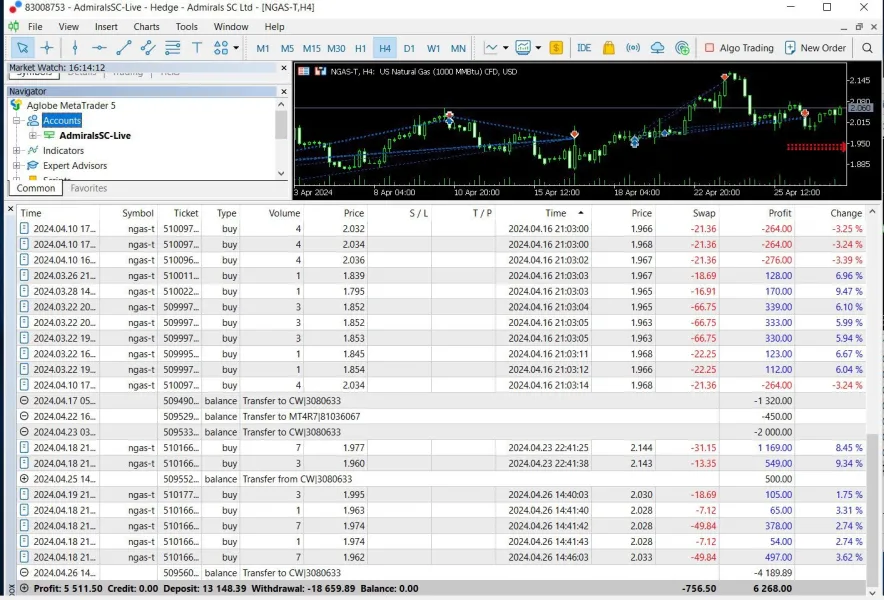Open the chart type dropdown arrow
This screenshot has height=600, width=884.
[505, 48]
